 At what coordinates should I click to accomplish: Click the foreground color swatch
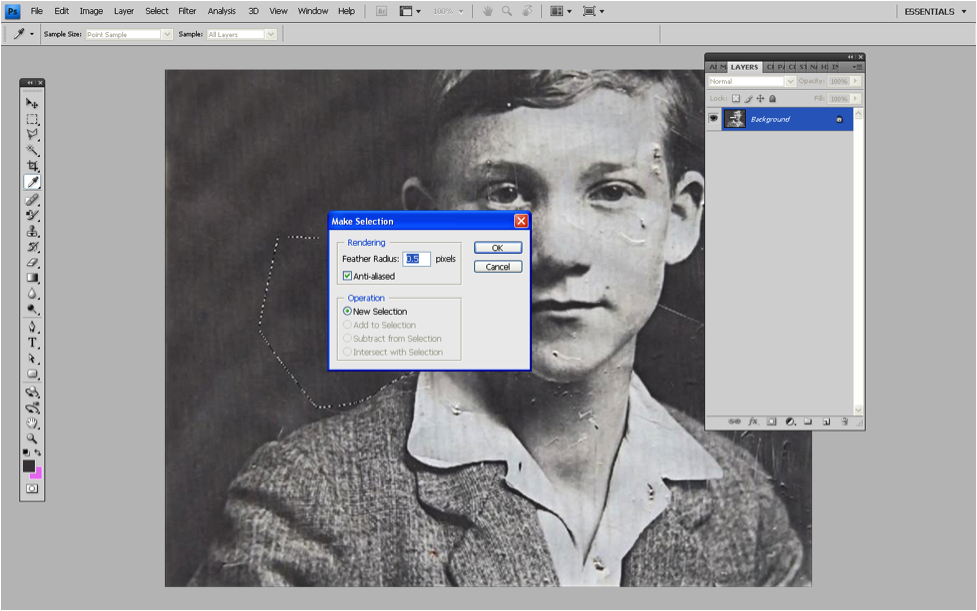(x=29, y=466)
